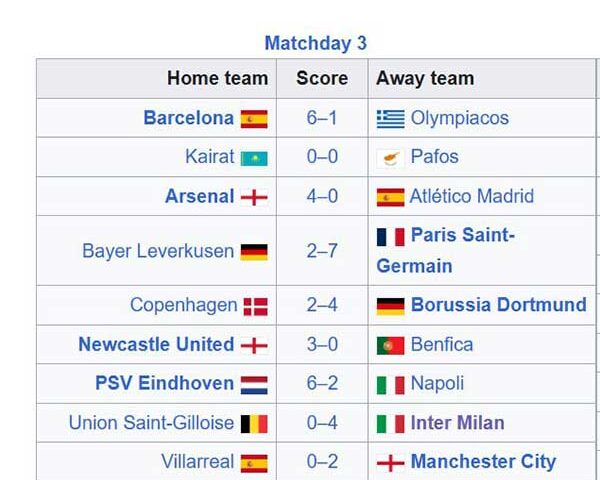
Task: Click the Greece flag next to Olympiacos
Action: click(390, 119)
